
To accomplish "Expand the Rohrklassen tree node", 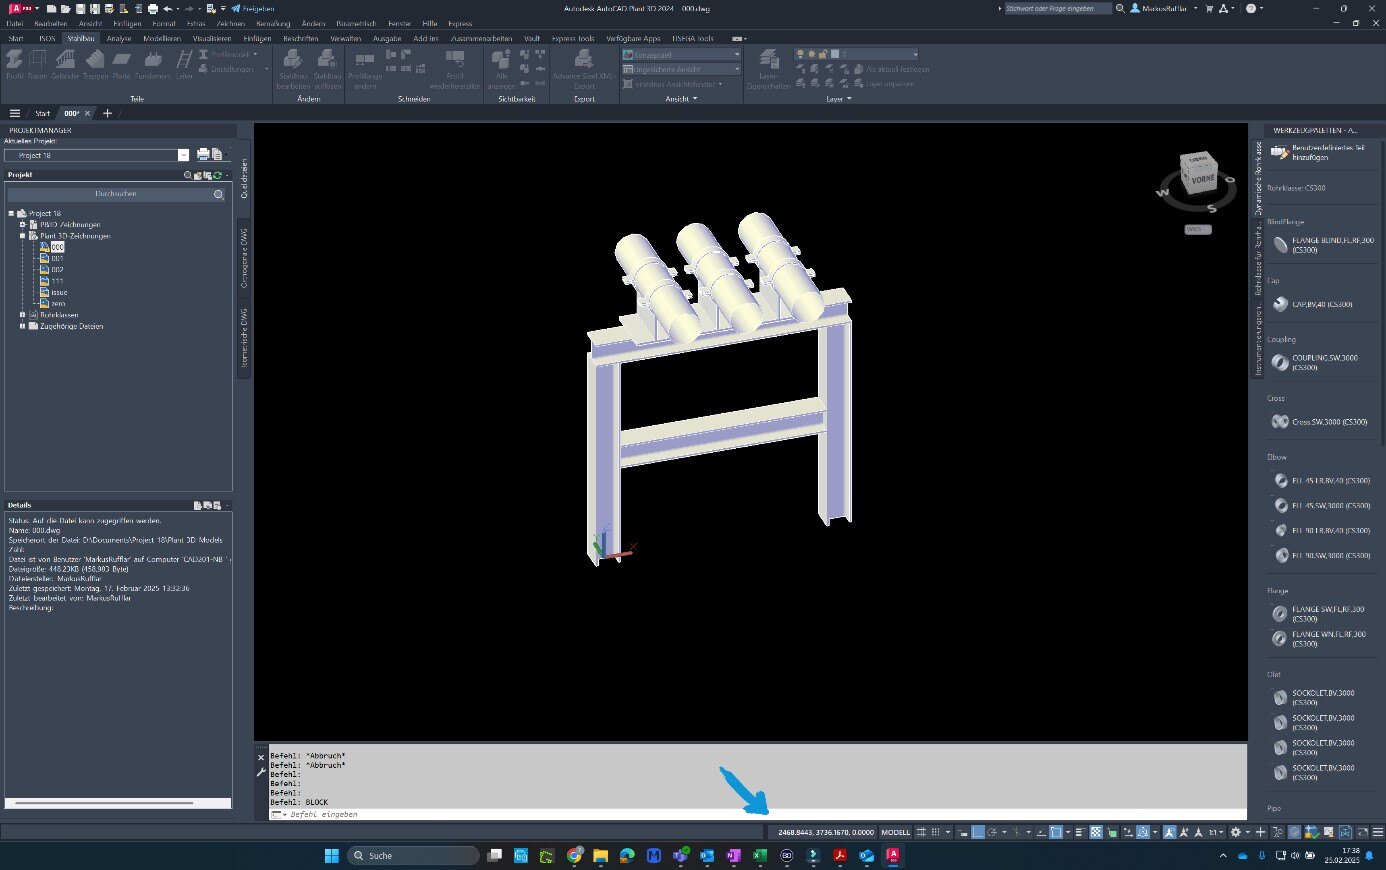I will coord(22,316).
